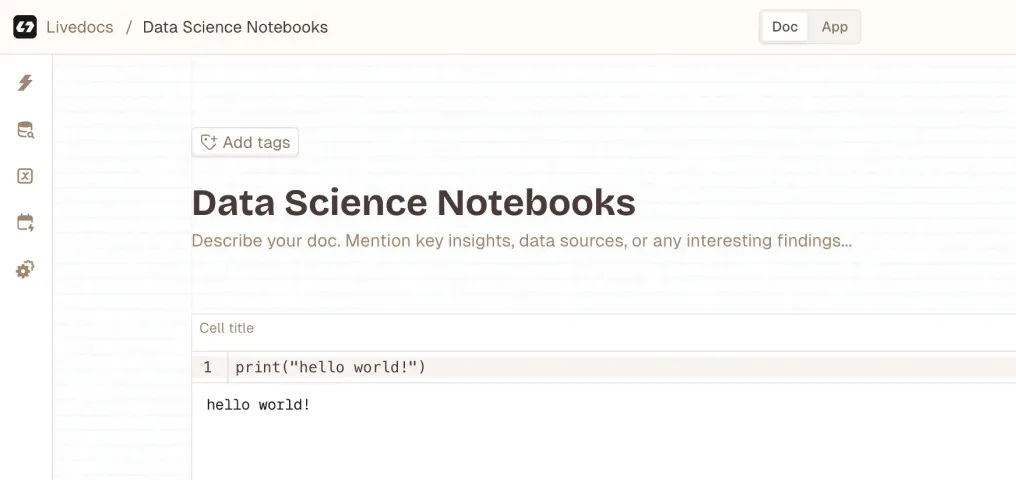This screenshot has height=480, width=1016.
Task: Switch to App view
Action: (x=835, y=27)
